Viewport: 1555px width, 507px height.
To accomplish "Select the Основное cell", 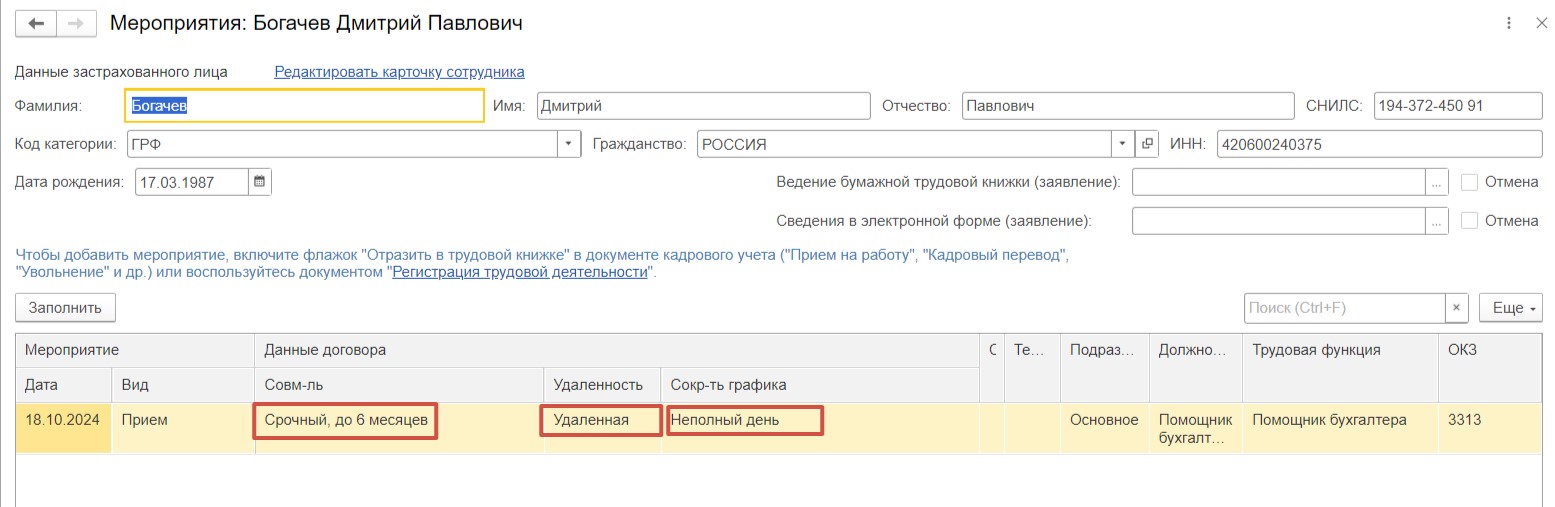I will tap(1105, 429).
